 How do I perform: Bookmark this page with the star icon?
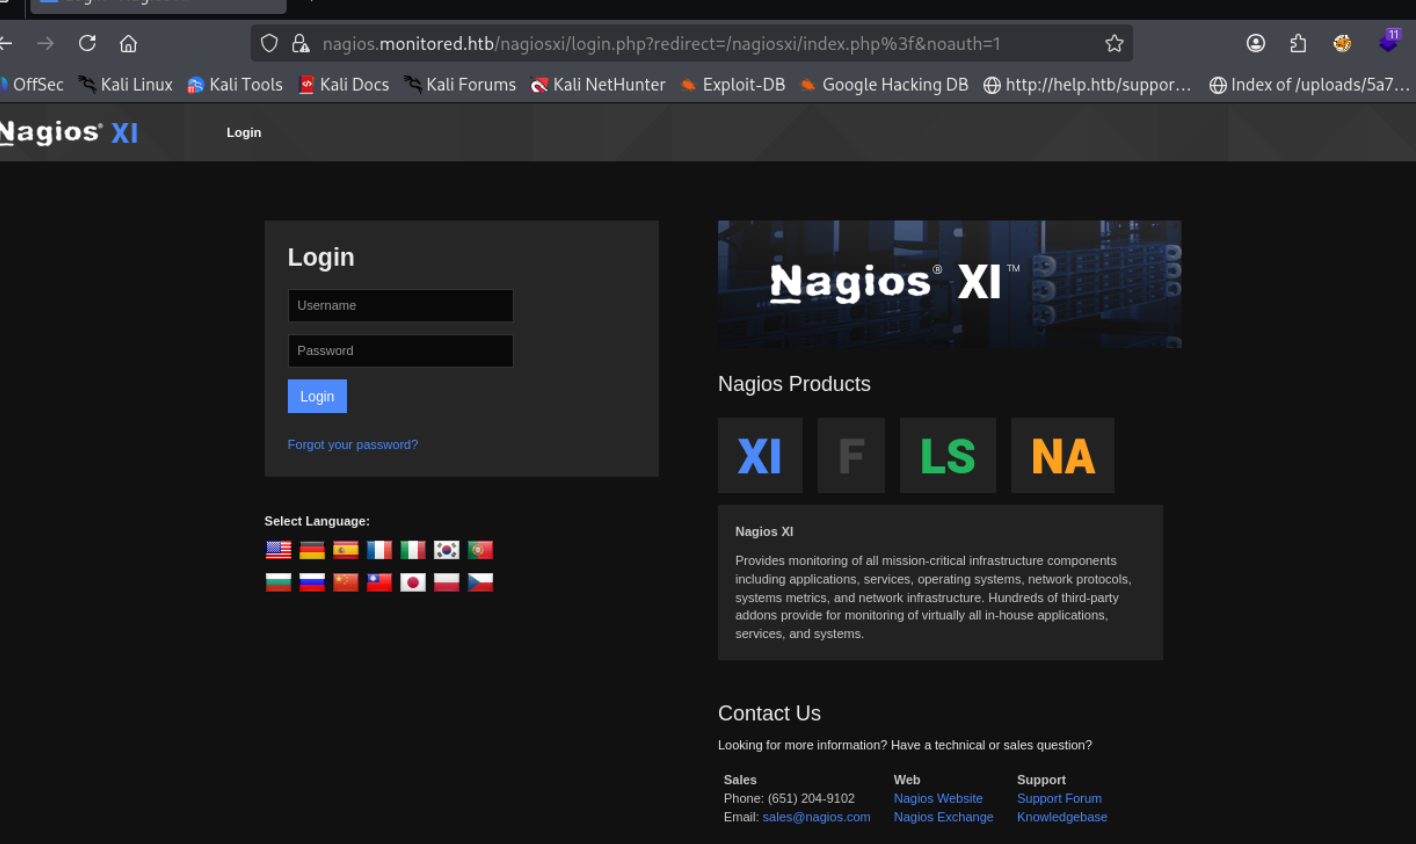[x=1114, y=43]
